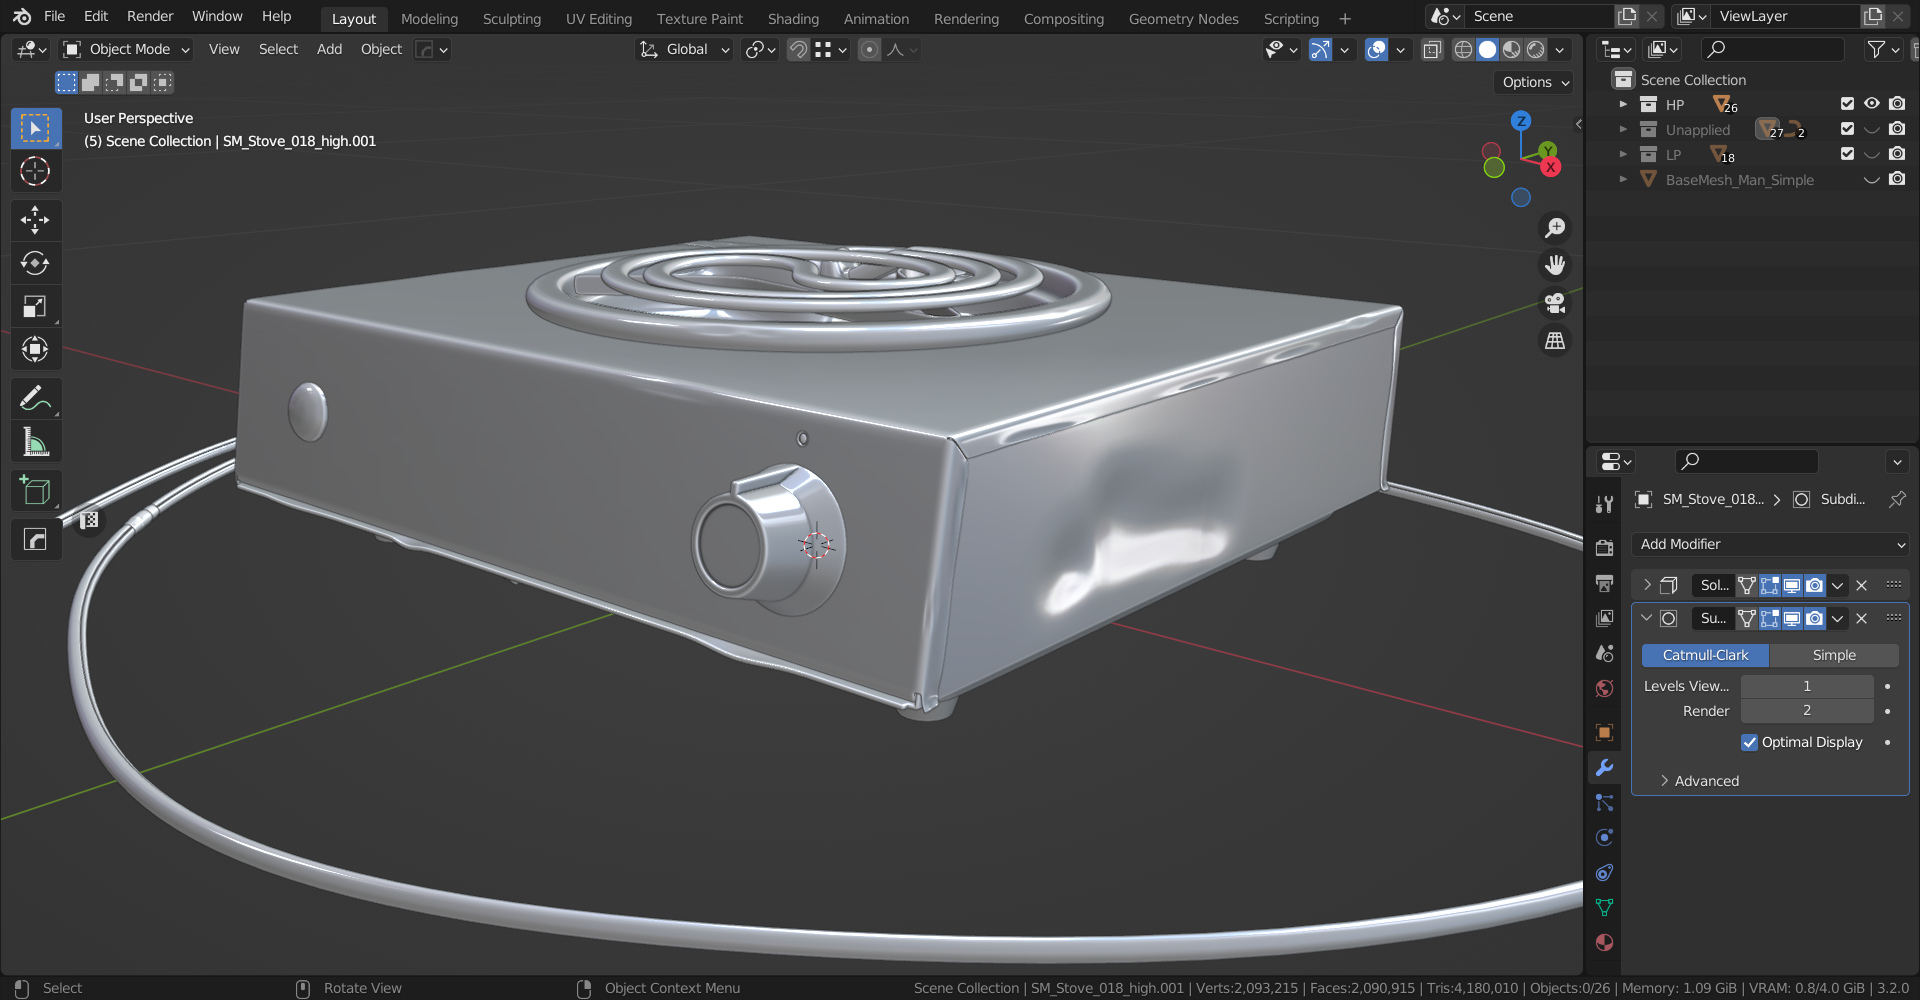Hide the HP collection with the eye toggle
Image resolution: width=1920 pixels, height=1000 pixels.
1871,103
